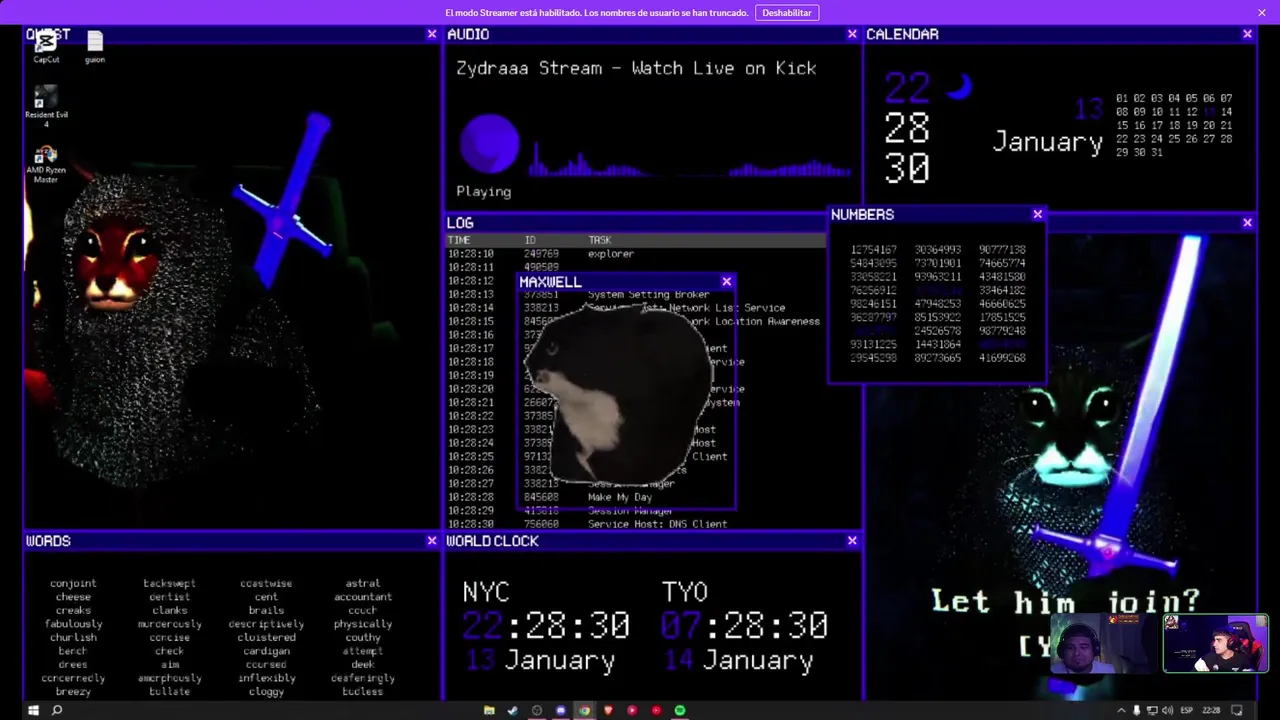1280x720 pixels.
Task: Click the word cheese in Words panel
Action: point(73,597)
